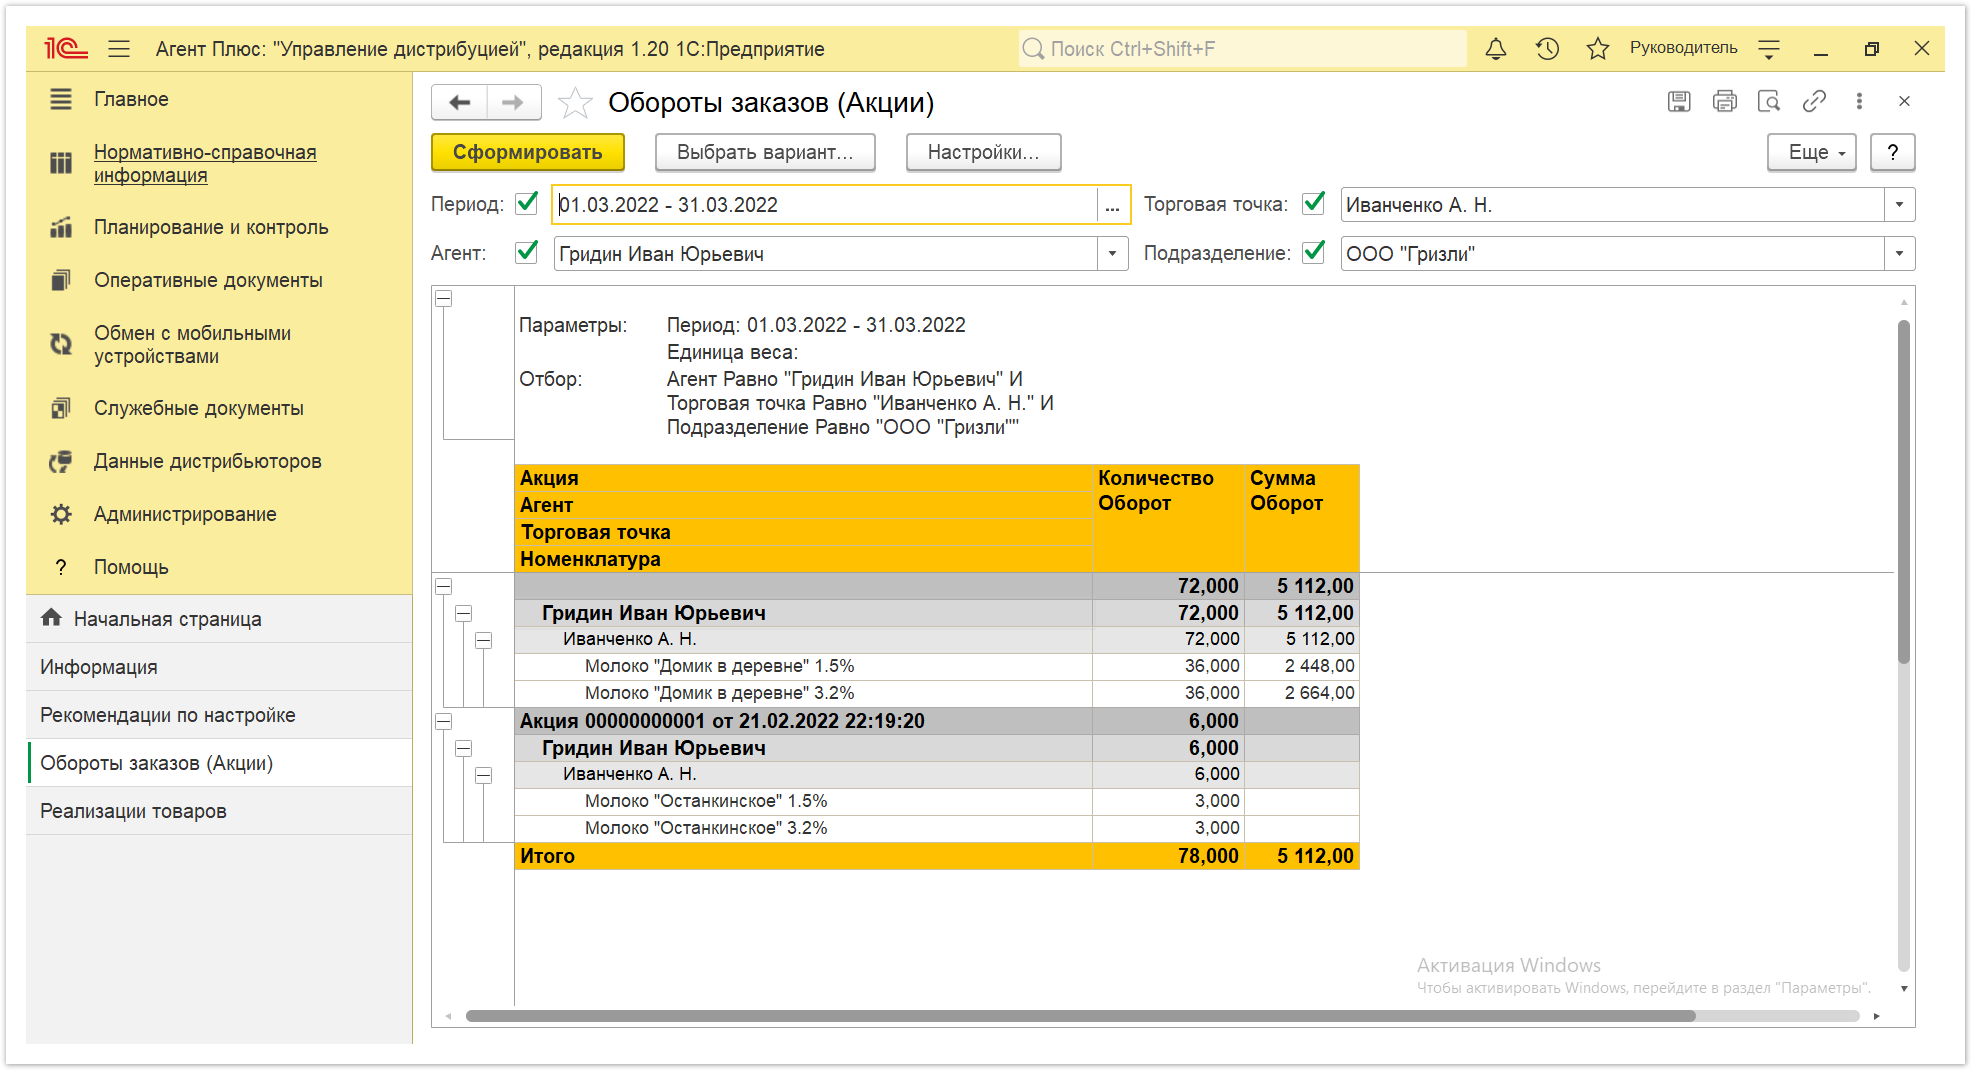Click Оперативные документы icon

[x=61, y=280]
